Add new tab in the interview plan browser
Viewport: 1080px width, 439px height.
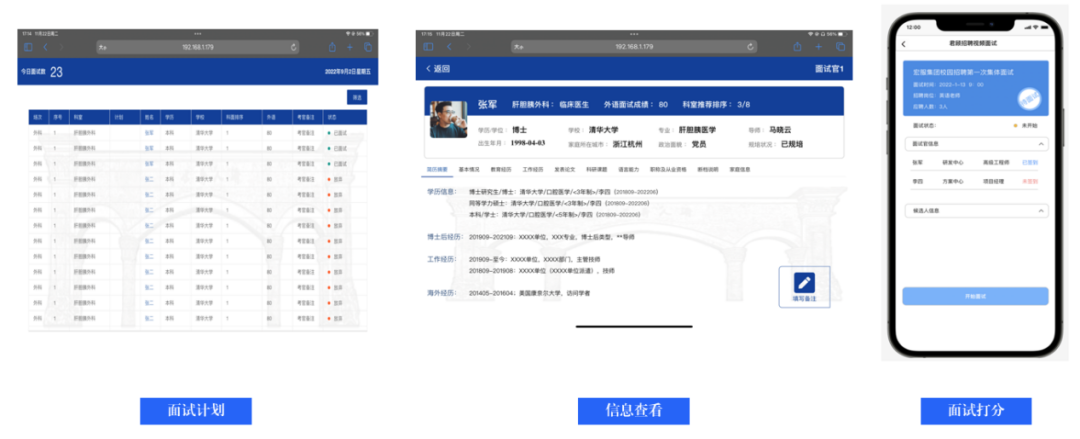349,47
